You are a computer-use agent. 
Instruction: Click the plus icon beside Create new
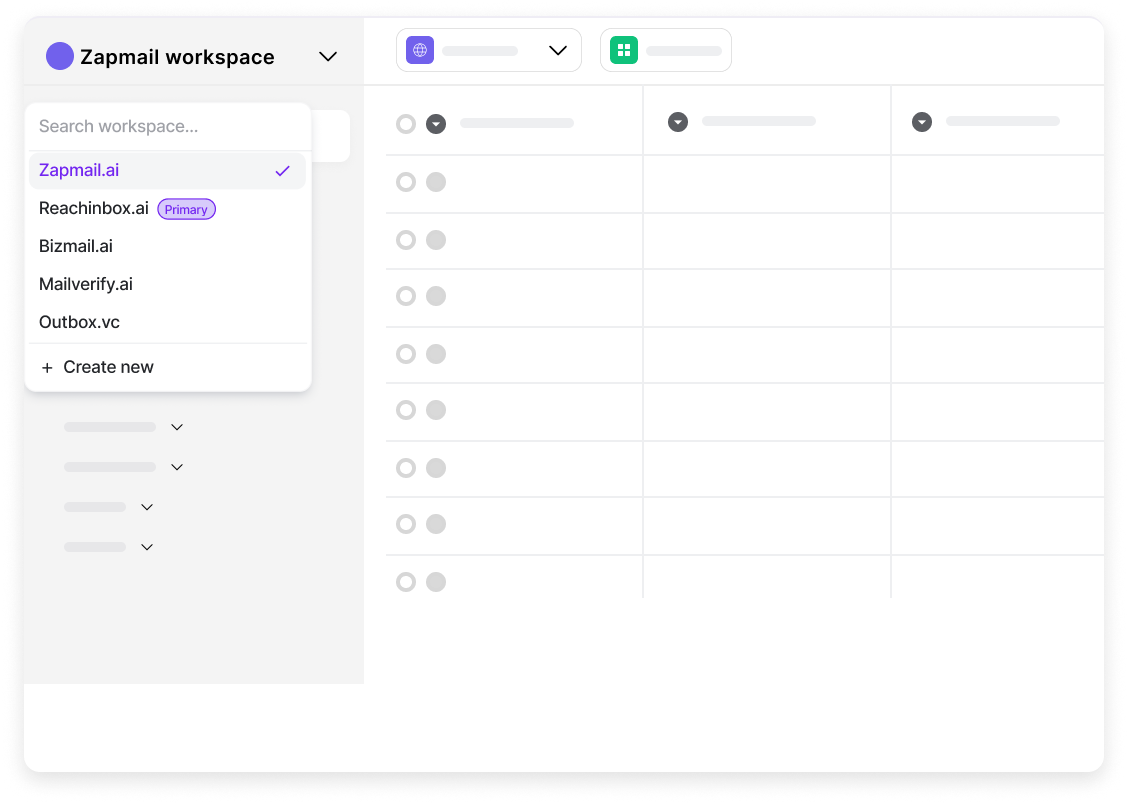47,368
